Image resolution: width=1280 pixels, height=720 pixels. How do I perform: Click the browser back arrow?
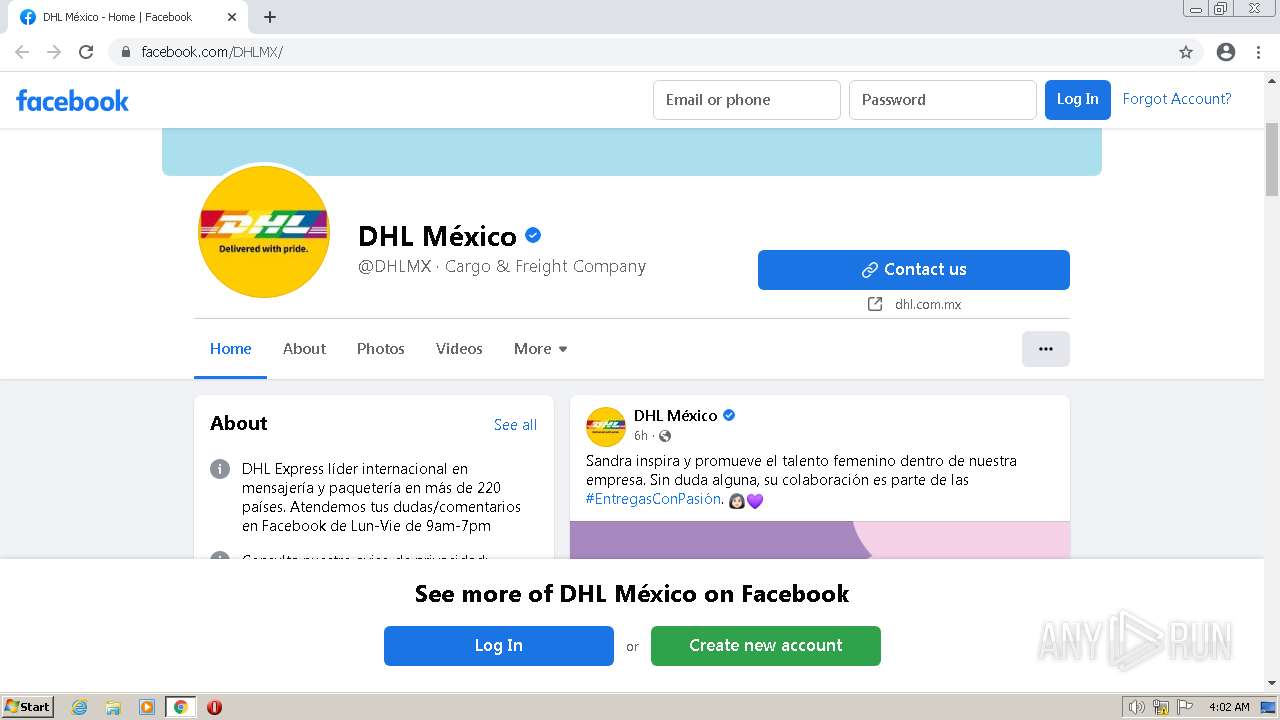point(22,52)
